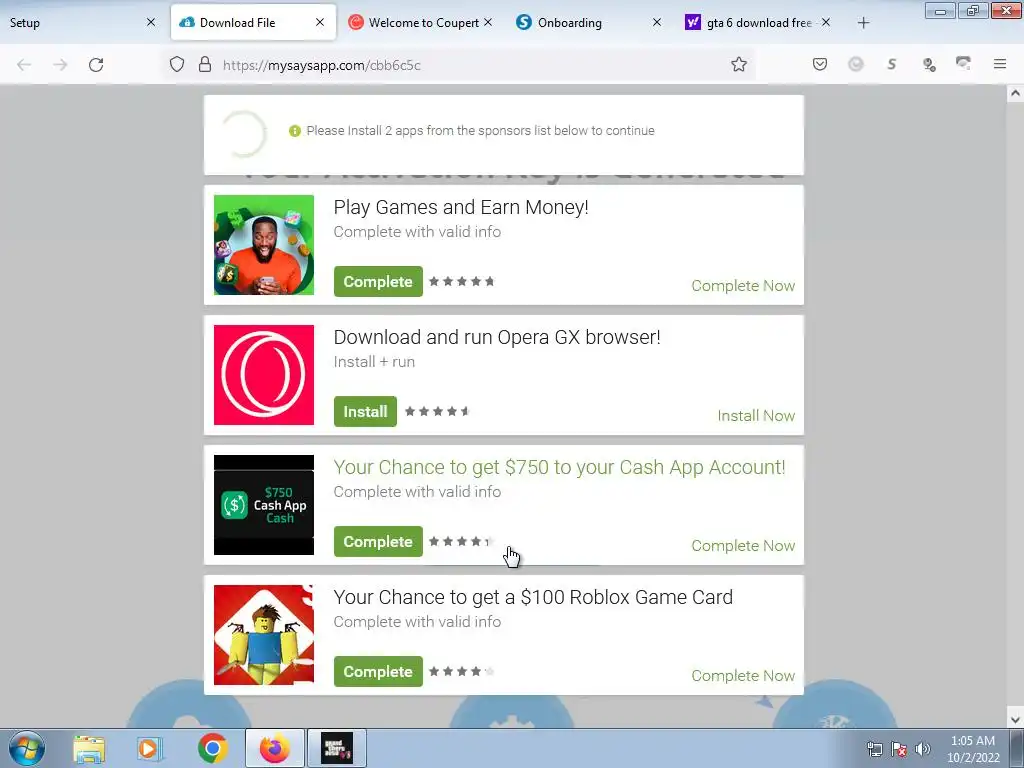The width and height of the screenshot is (1024, 768).
Task: Open the Windows Start menu
Action: 27,748
